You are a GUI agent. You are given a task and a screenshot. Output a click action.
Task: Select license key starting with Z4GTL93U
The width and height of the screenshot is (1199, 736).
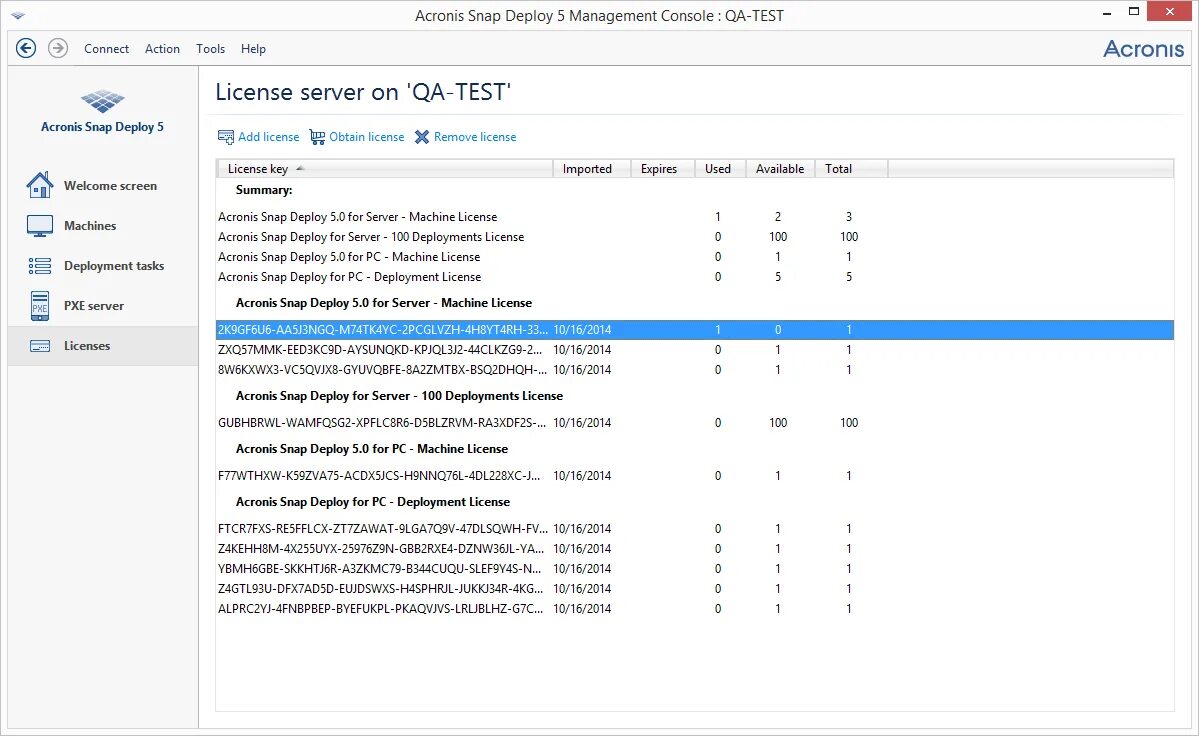tap(694, 588)
